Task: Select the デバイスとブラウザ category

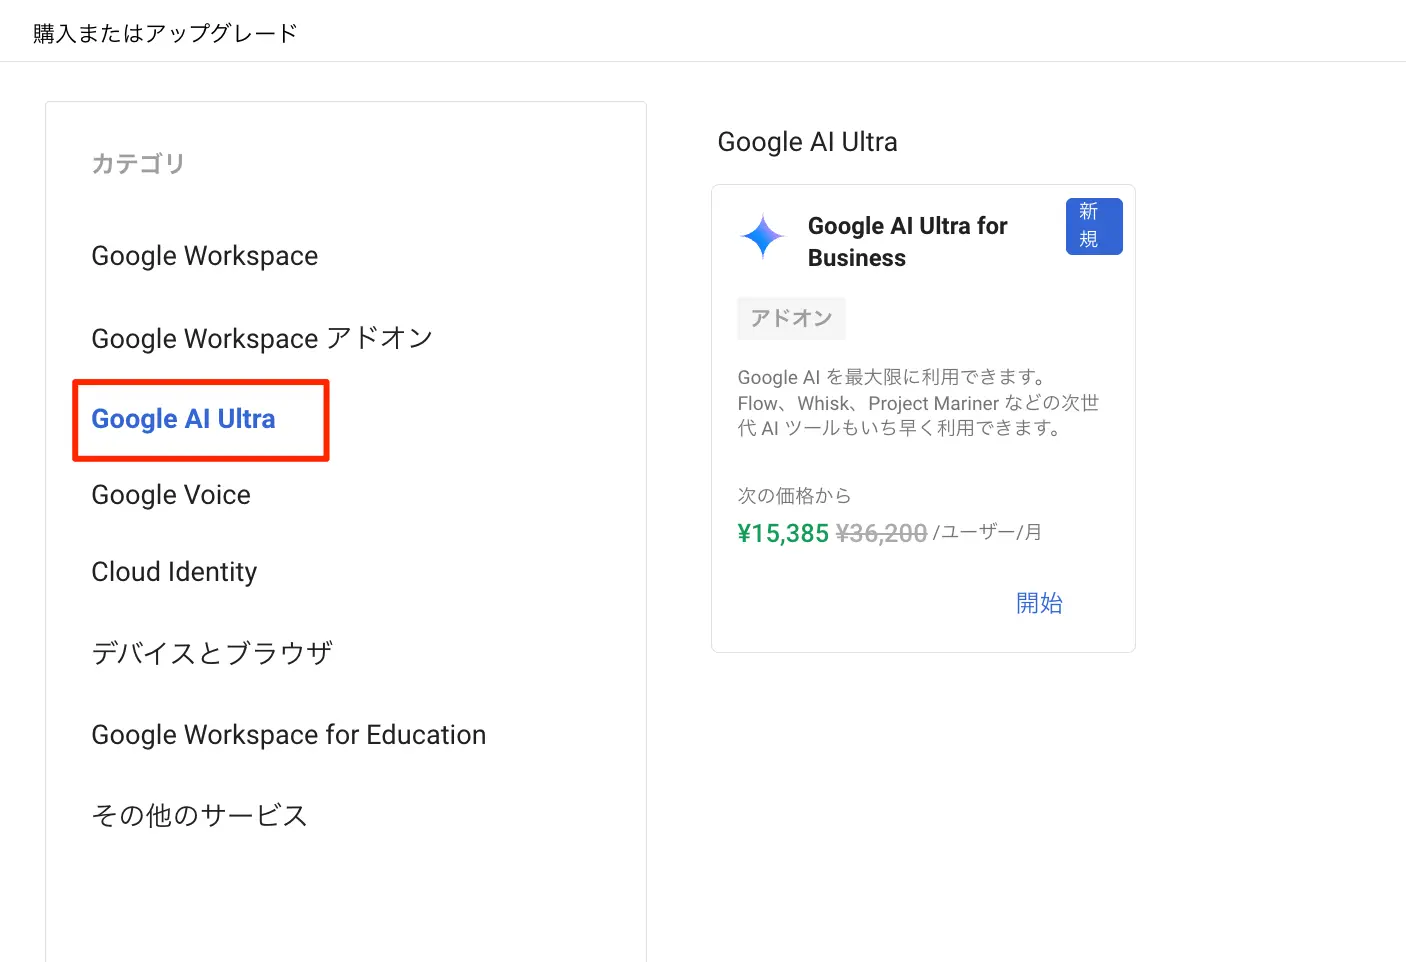Action: click(212, 653)
